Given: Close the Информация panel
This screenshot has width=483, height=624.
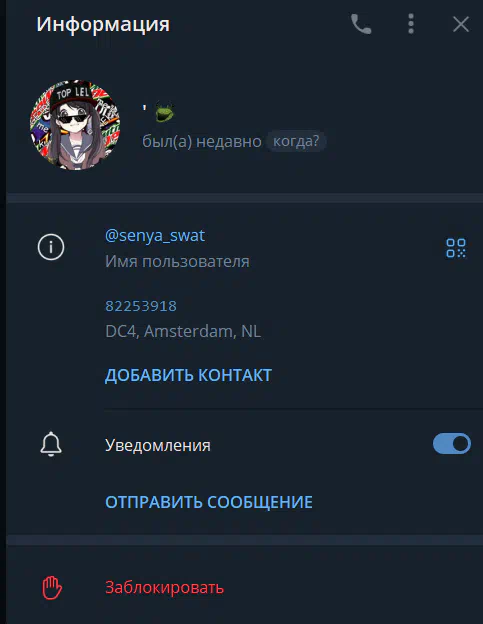Looking at the screenshot, I should pyautogui.click(x=461, y=24).
